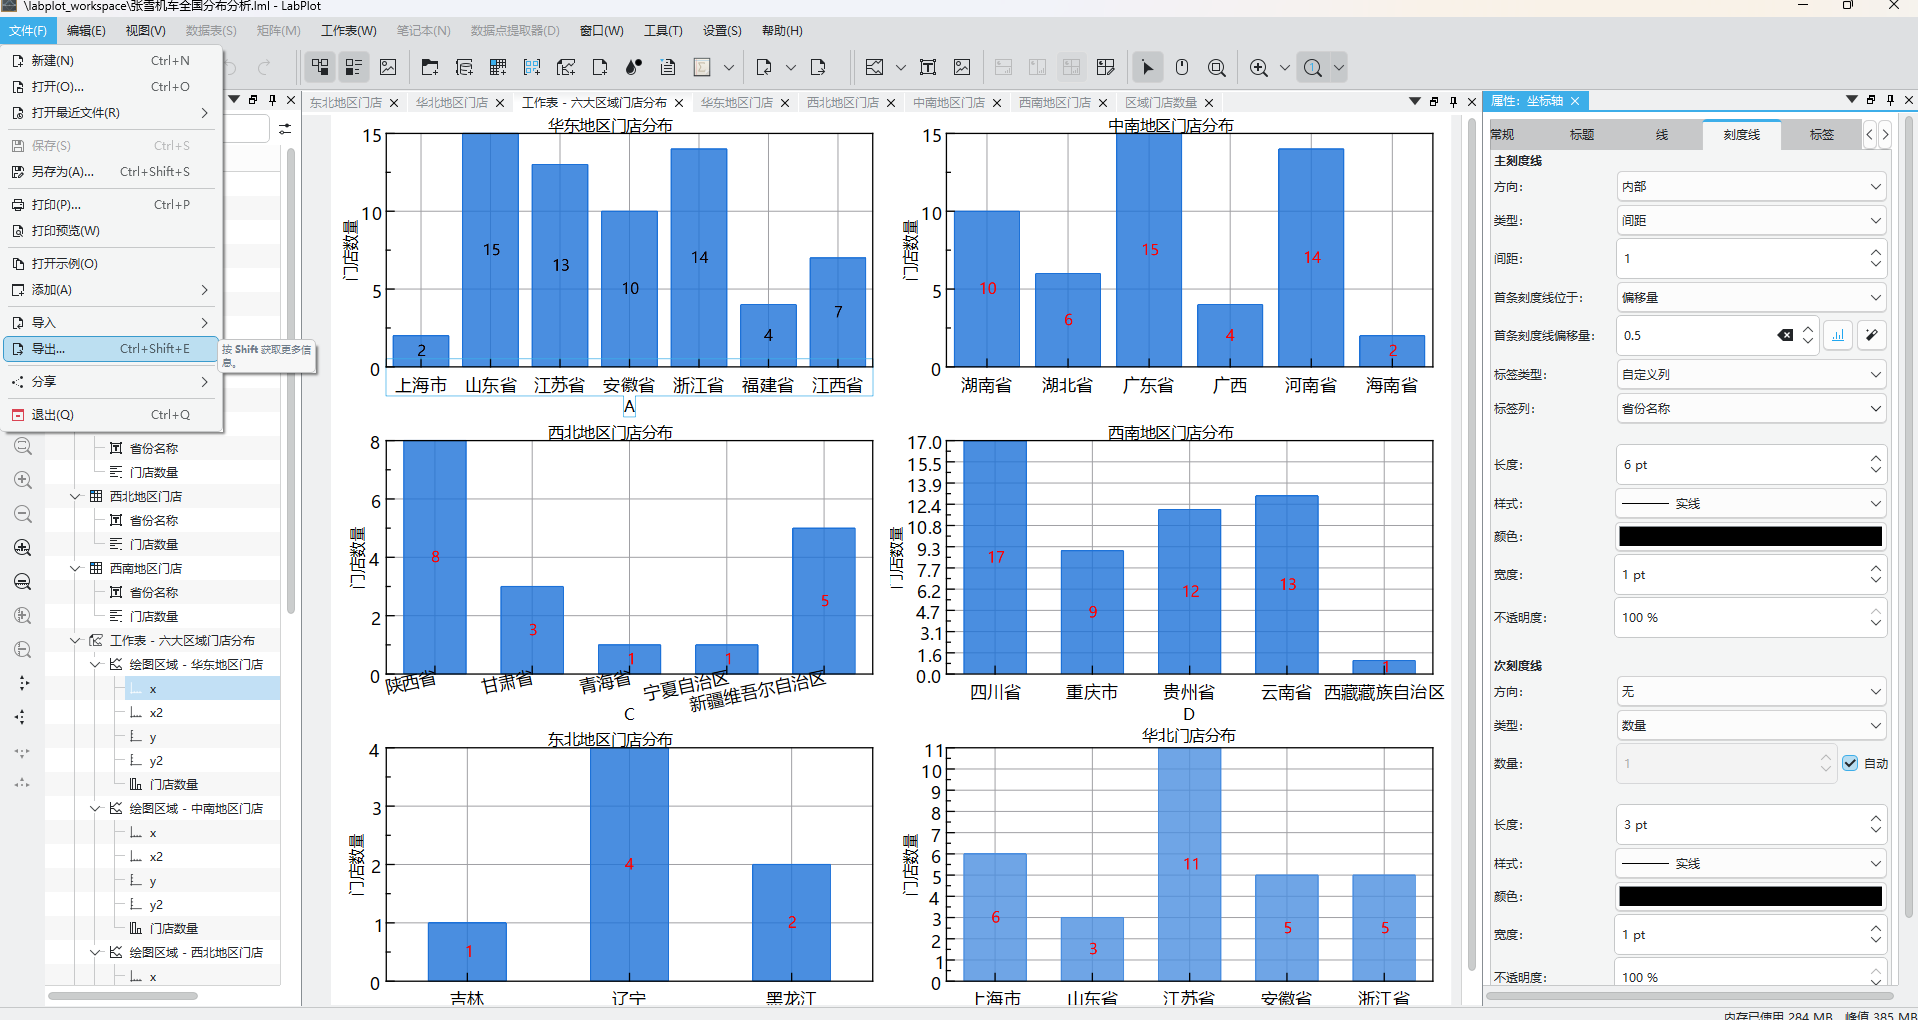Toggle the properties panel toolbar icon
Image resolution: width=1918 pixels, height=1020 pixels.
pos(354,67)
